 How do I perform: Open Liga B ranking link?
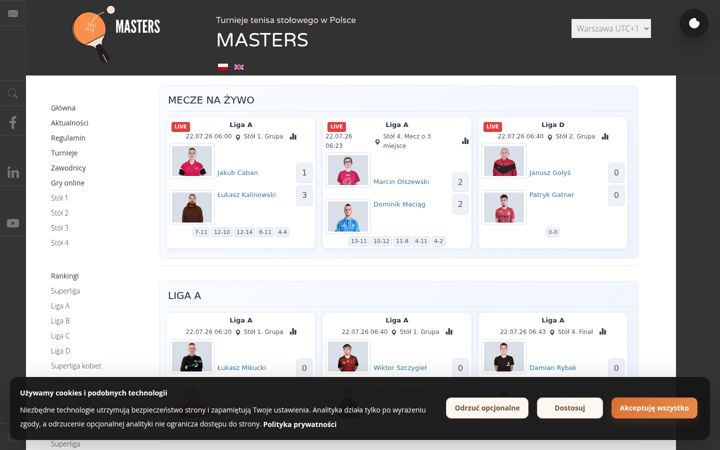tap(60, 321)
